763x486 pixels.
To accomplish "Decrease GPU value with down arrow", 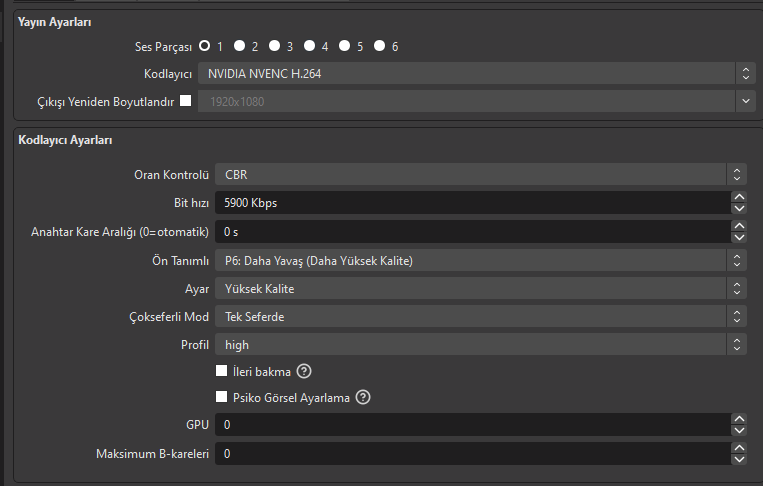I will click(739, 430).
